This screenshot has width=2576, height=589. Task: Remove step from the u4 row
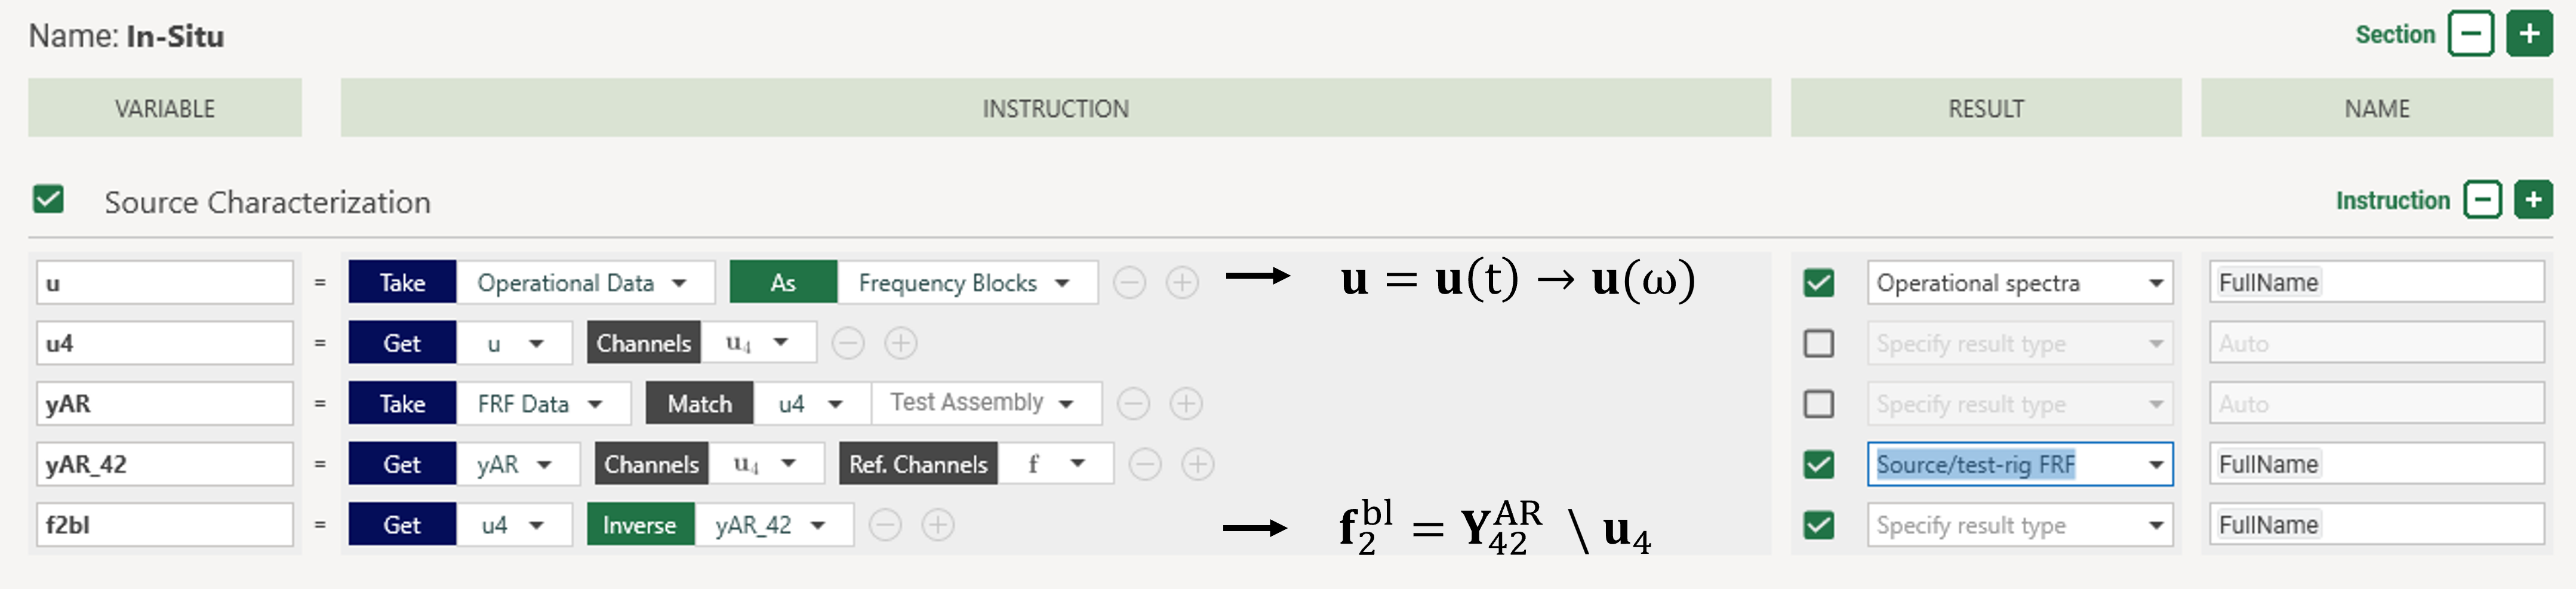(848, 344)
